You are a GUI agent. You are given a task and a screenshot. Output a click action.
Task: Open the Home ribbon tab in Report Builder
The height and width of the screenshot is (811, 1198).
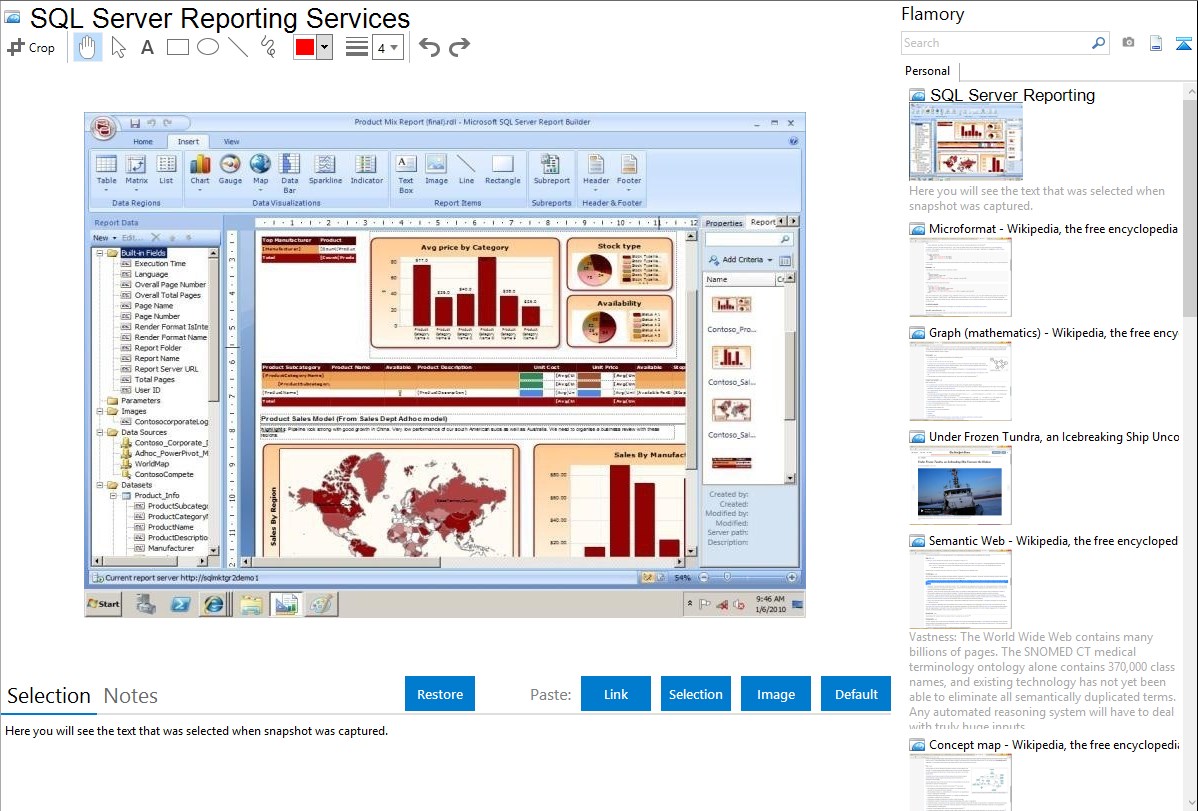[143, 141]
